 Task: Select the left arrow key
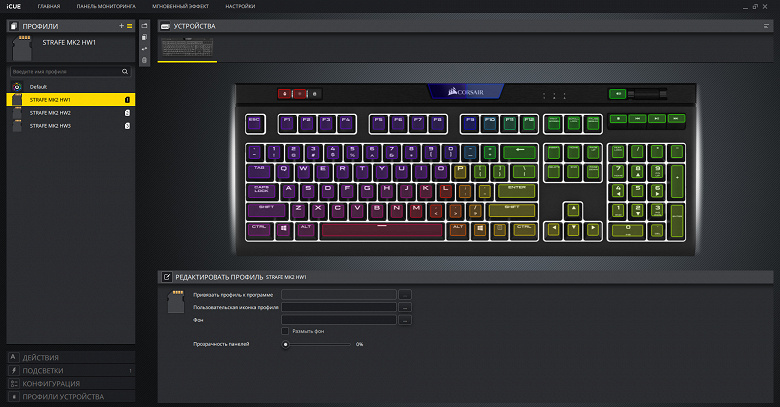[554, 229]
